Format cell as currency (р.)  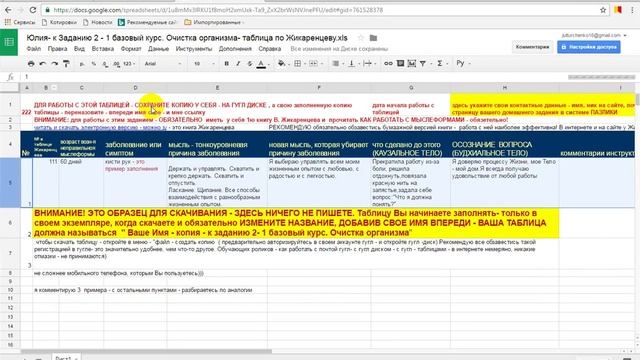point(82,64)
